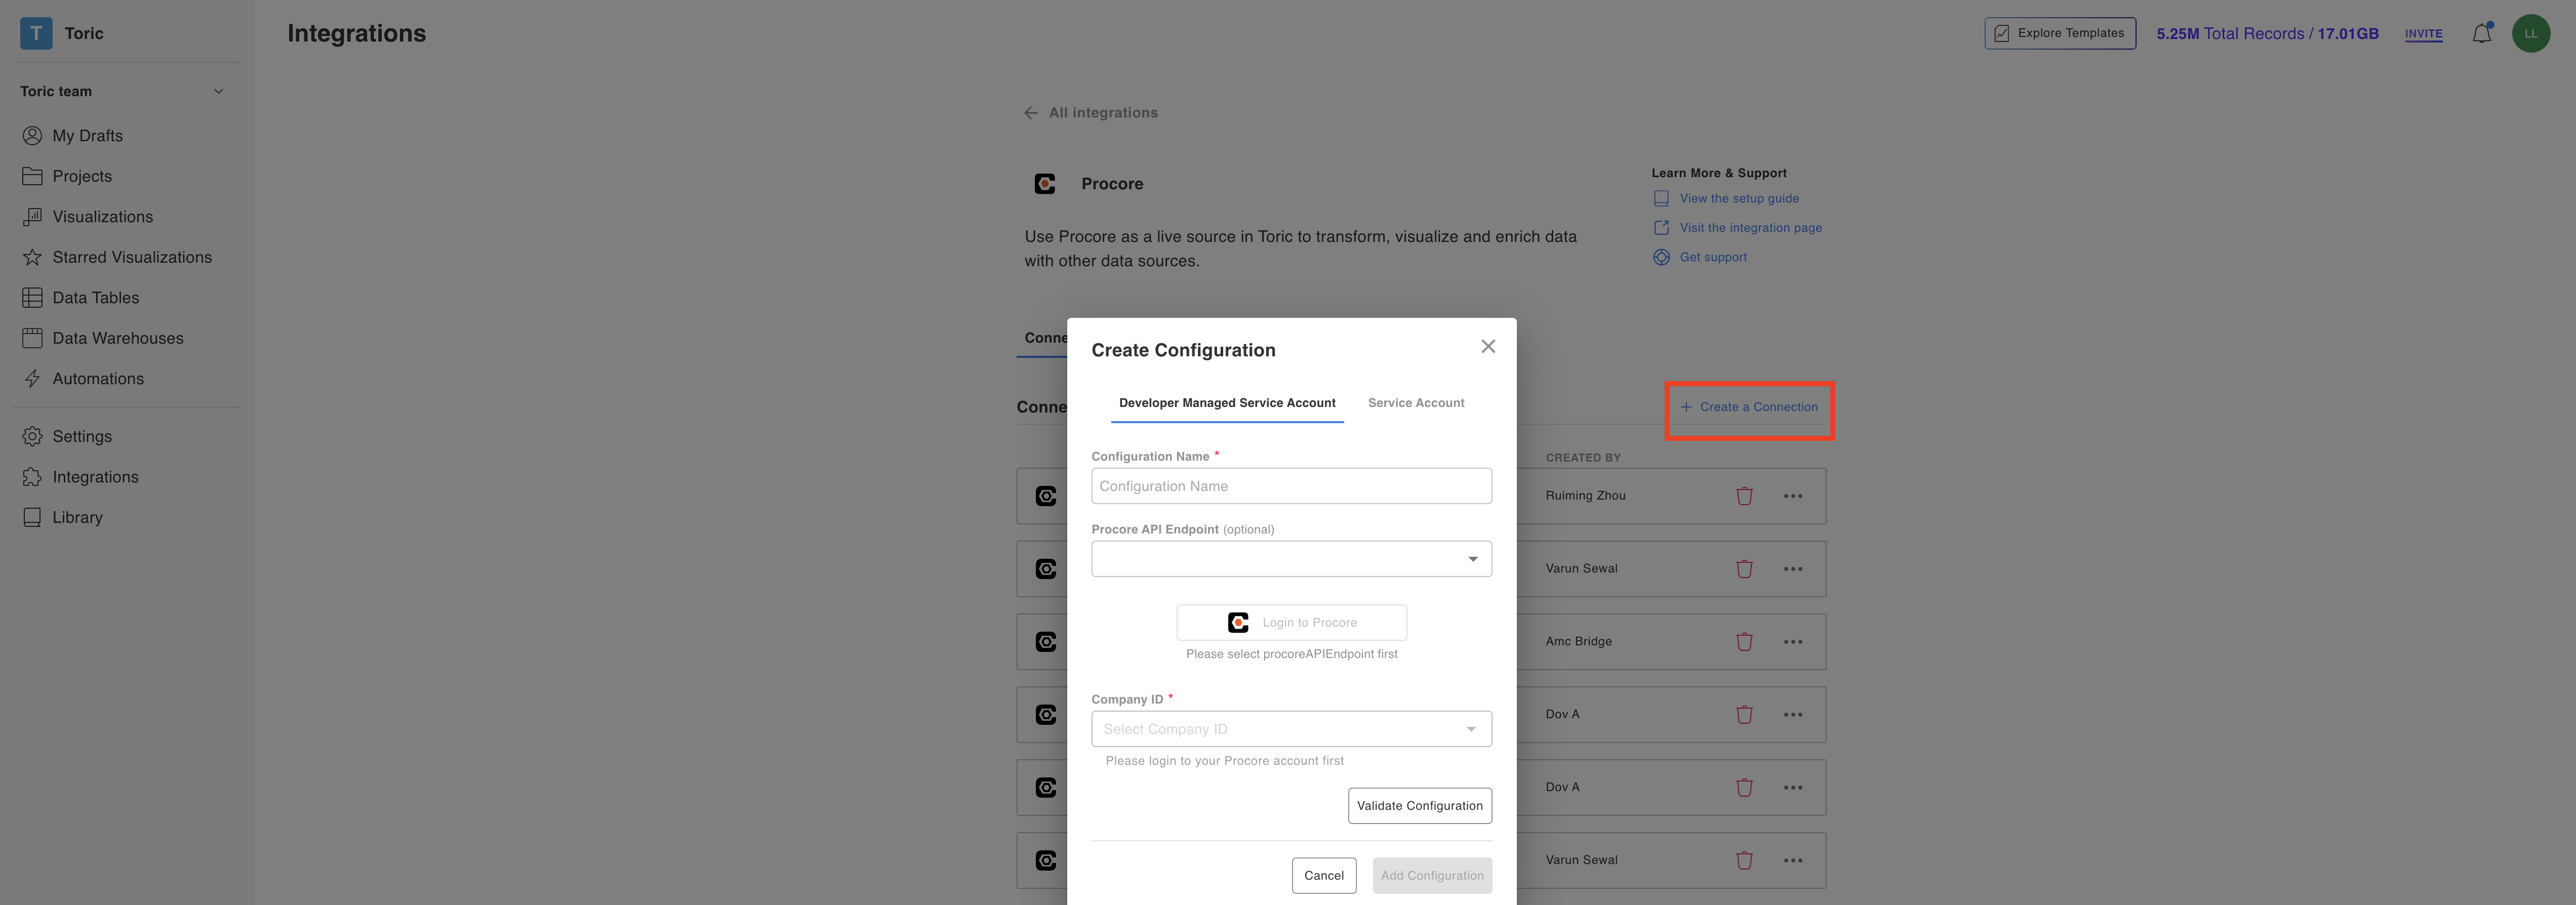Click the notifications bell icon

click(x=2481, y=33)
